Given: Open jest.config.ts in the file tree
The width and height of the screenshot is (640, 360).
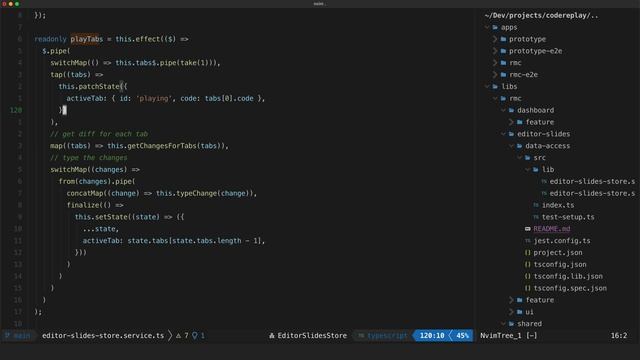Looking at the screenshot, I should tap(562, 240).
